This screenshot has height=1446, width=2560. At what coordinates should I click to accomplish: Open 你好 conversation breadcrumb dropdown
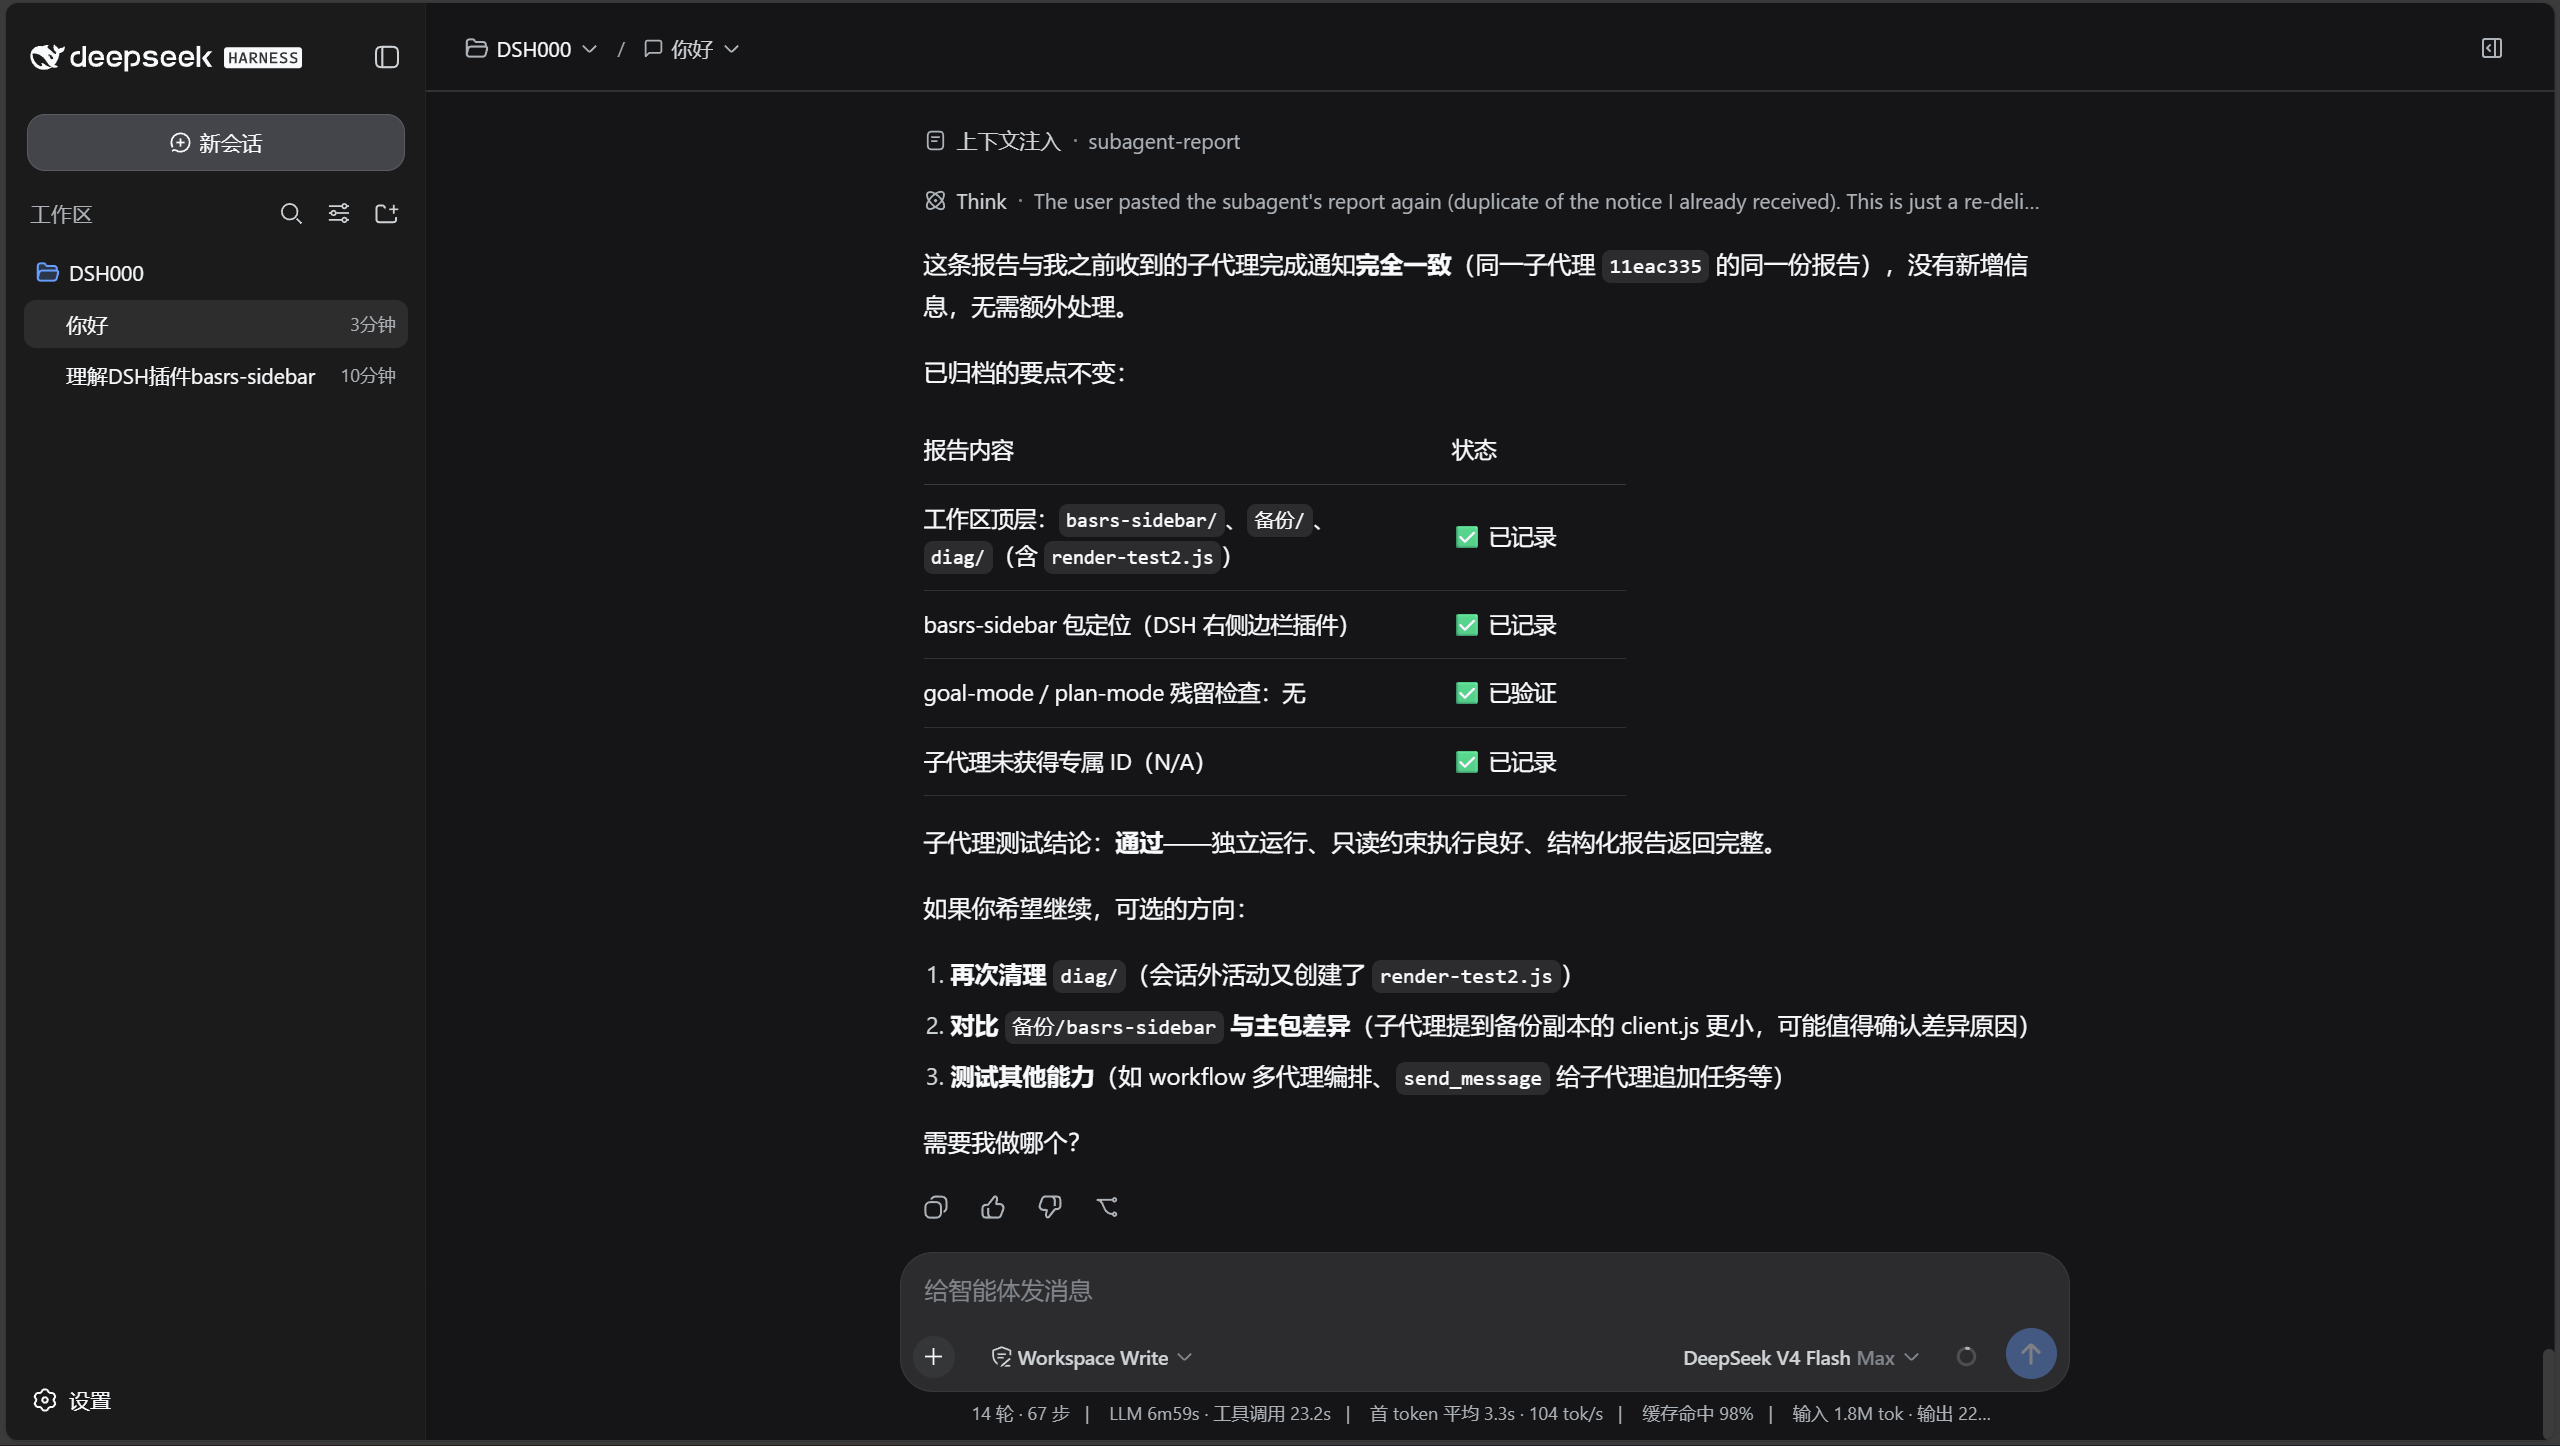pyautogui.click(x=692, y=49)
